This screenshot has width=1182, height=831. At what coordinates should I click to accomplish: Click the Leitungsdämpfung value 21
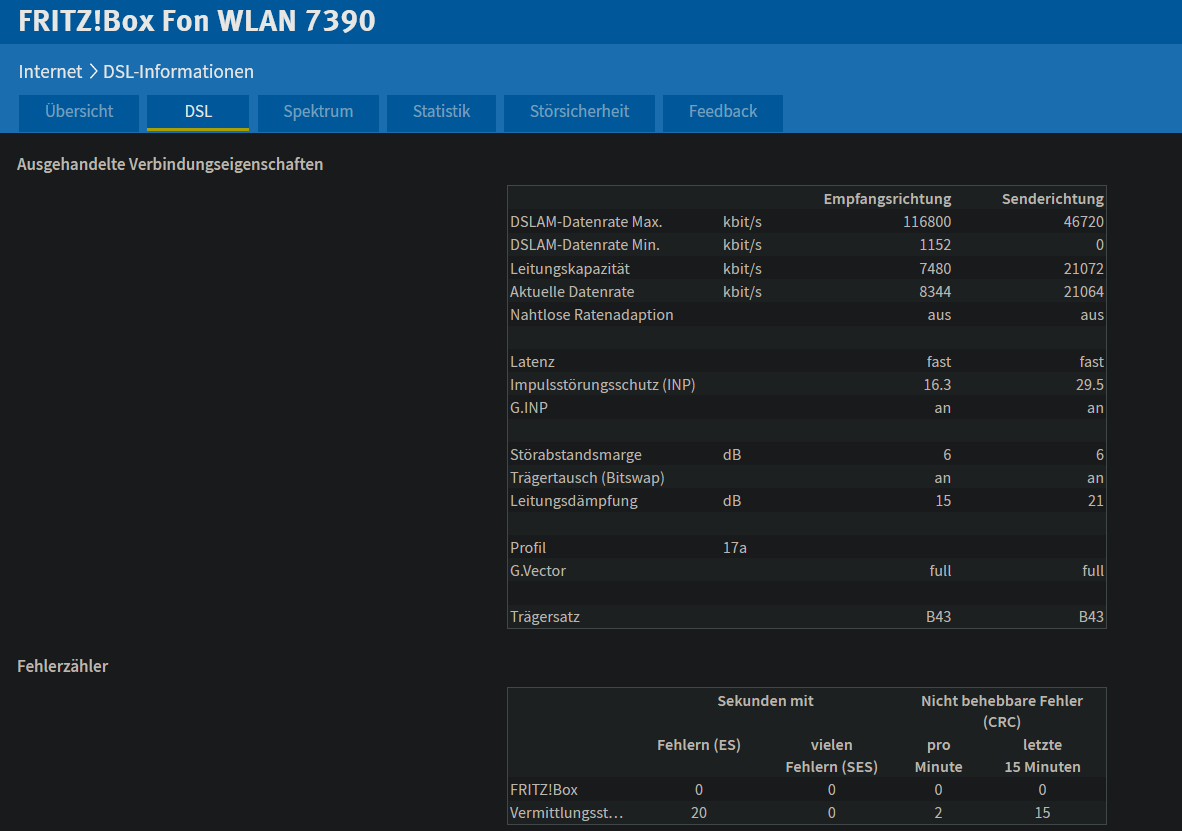[1095, 501]
